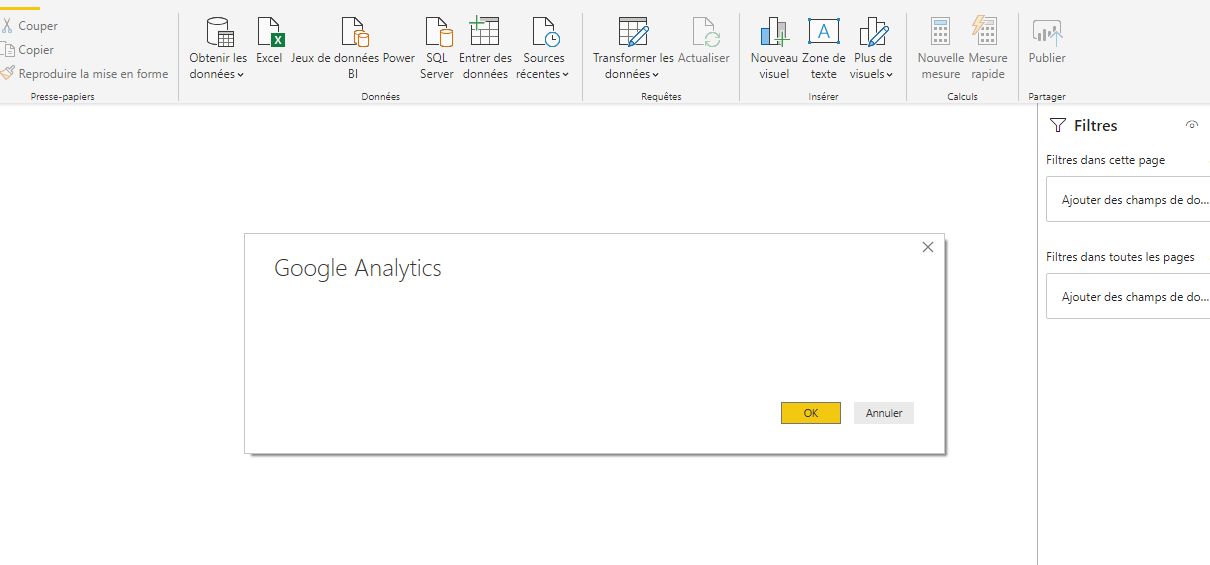Expand the Transformer les données dropdown arrow
The height and width of the screenshot is (565, 1210).
click(x=656, y=75)
